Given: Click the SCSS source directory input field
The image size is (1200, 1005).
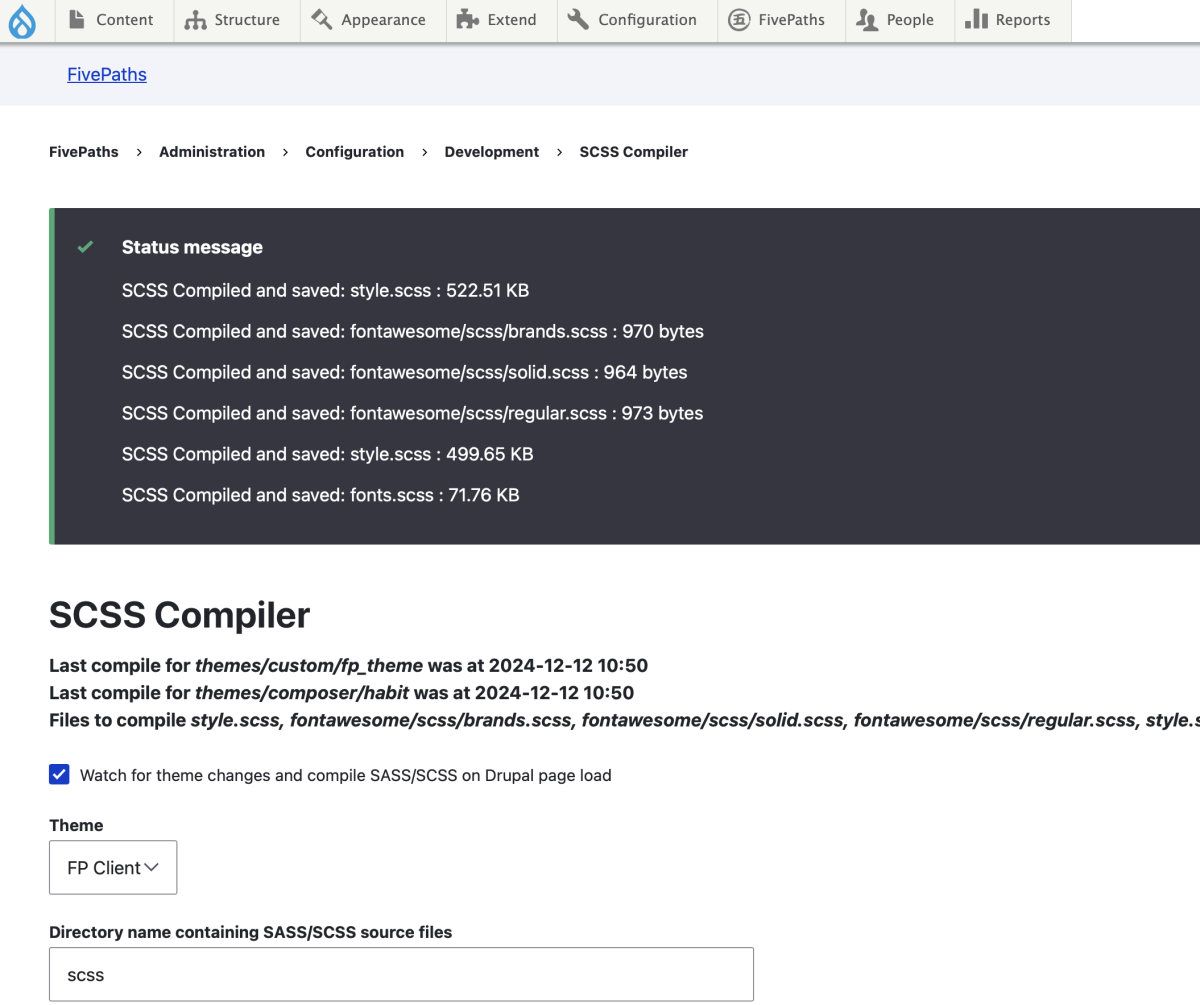Looking at the screenshot, I should click(x=400, y=973).
